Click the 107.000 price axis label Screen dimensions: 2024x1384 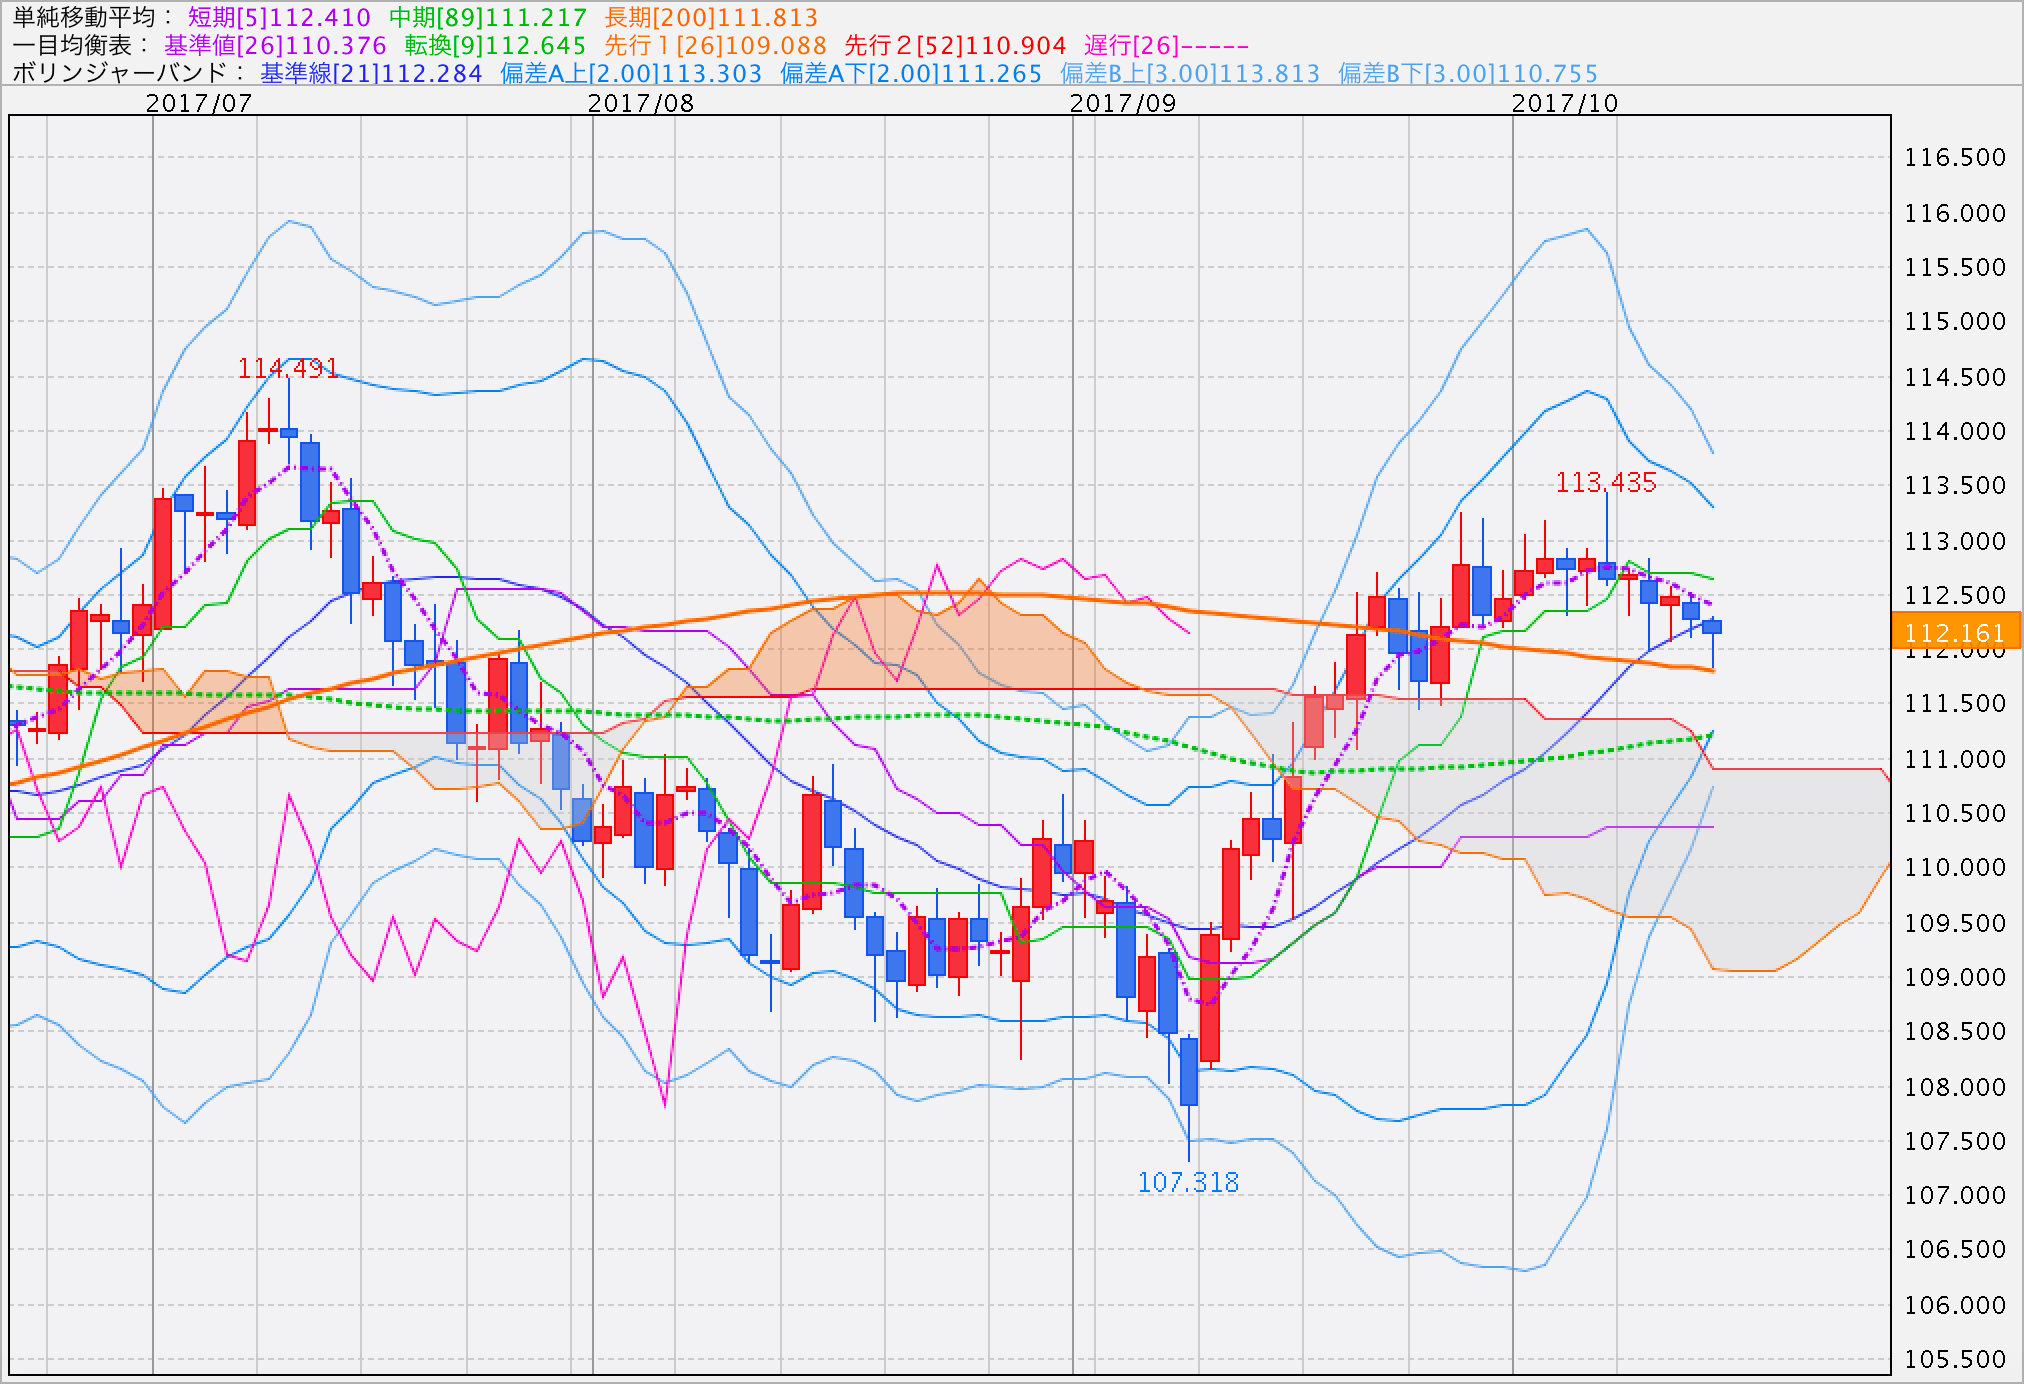(1955, 1195)
